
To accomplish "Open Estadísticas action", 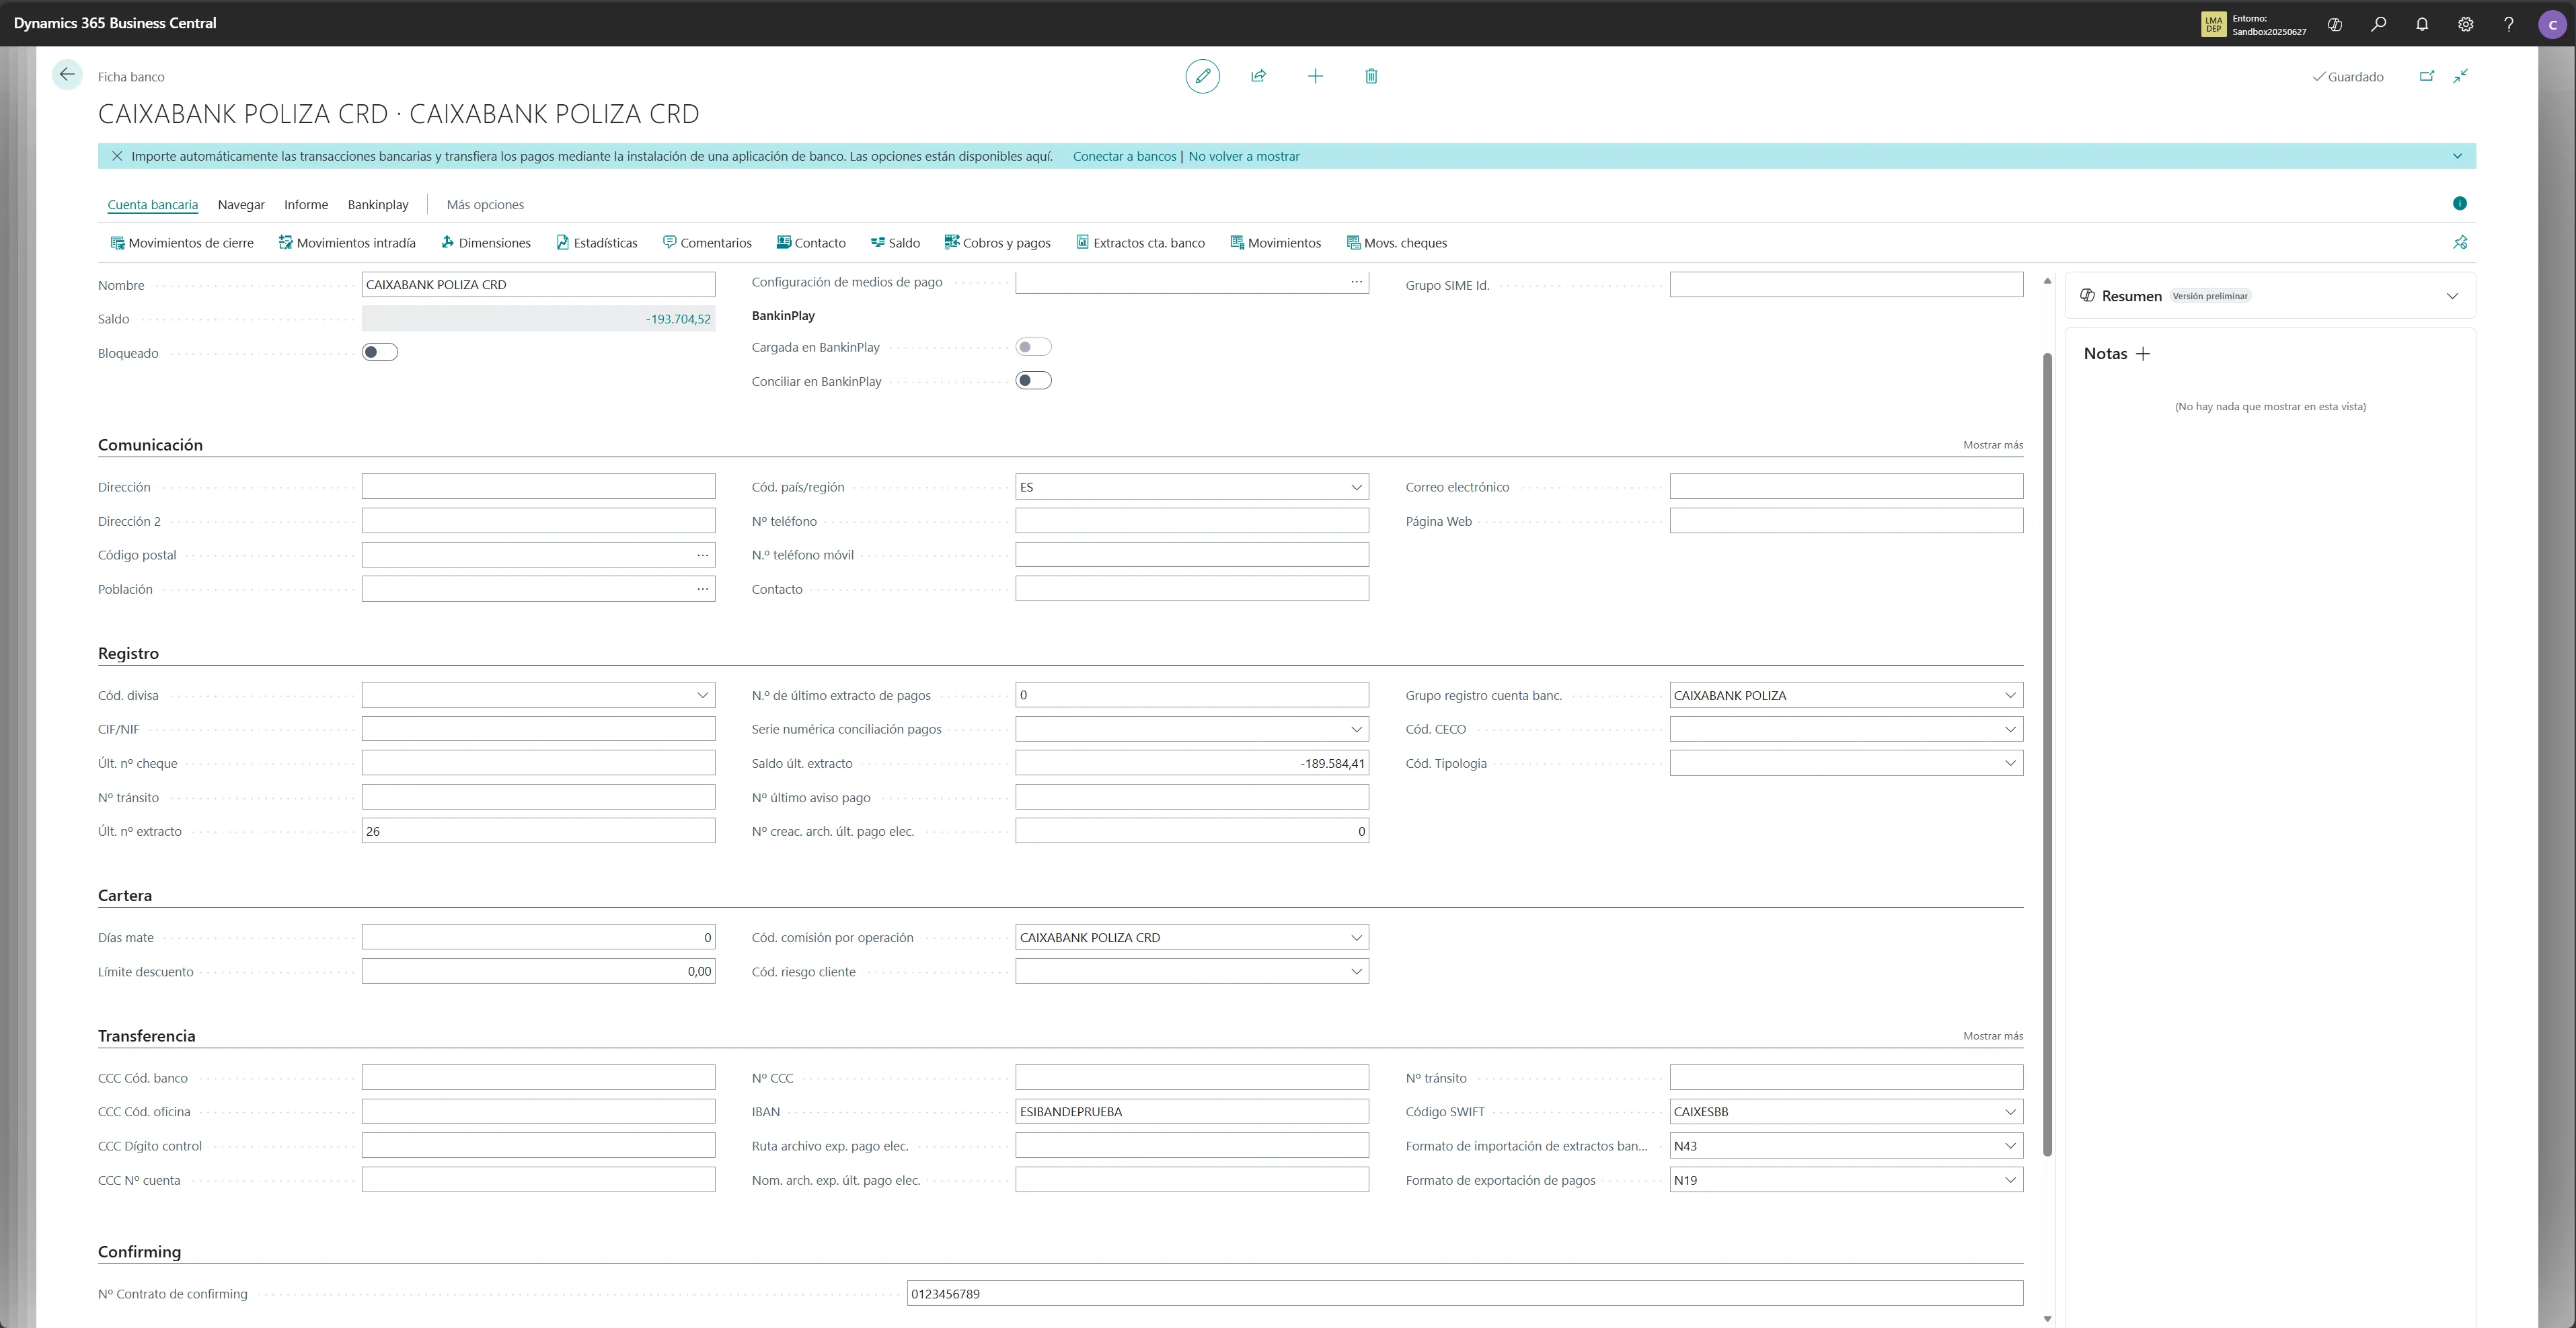I will (597, 243).
